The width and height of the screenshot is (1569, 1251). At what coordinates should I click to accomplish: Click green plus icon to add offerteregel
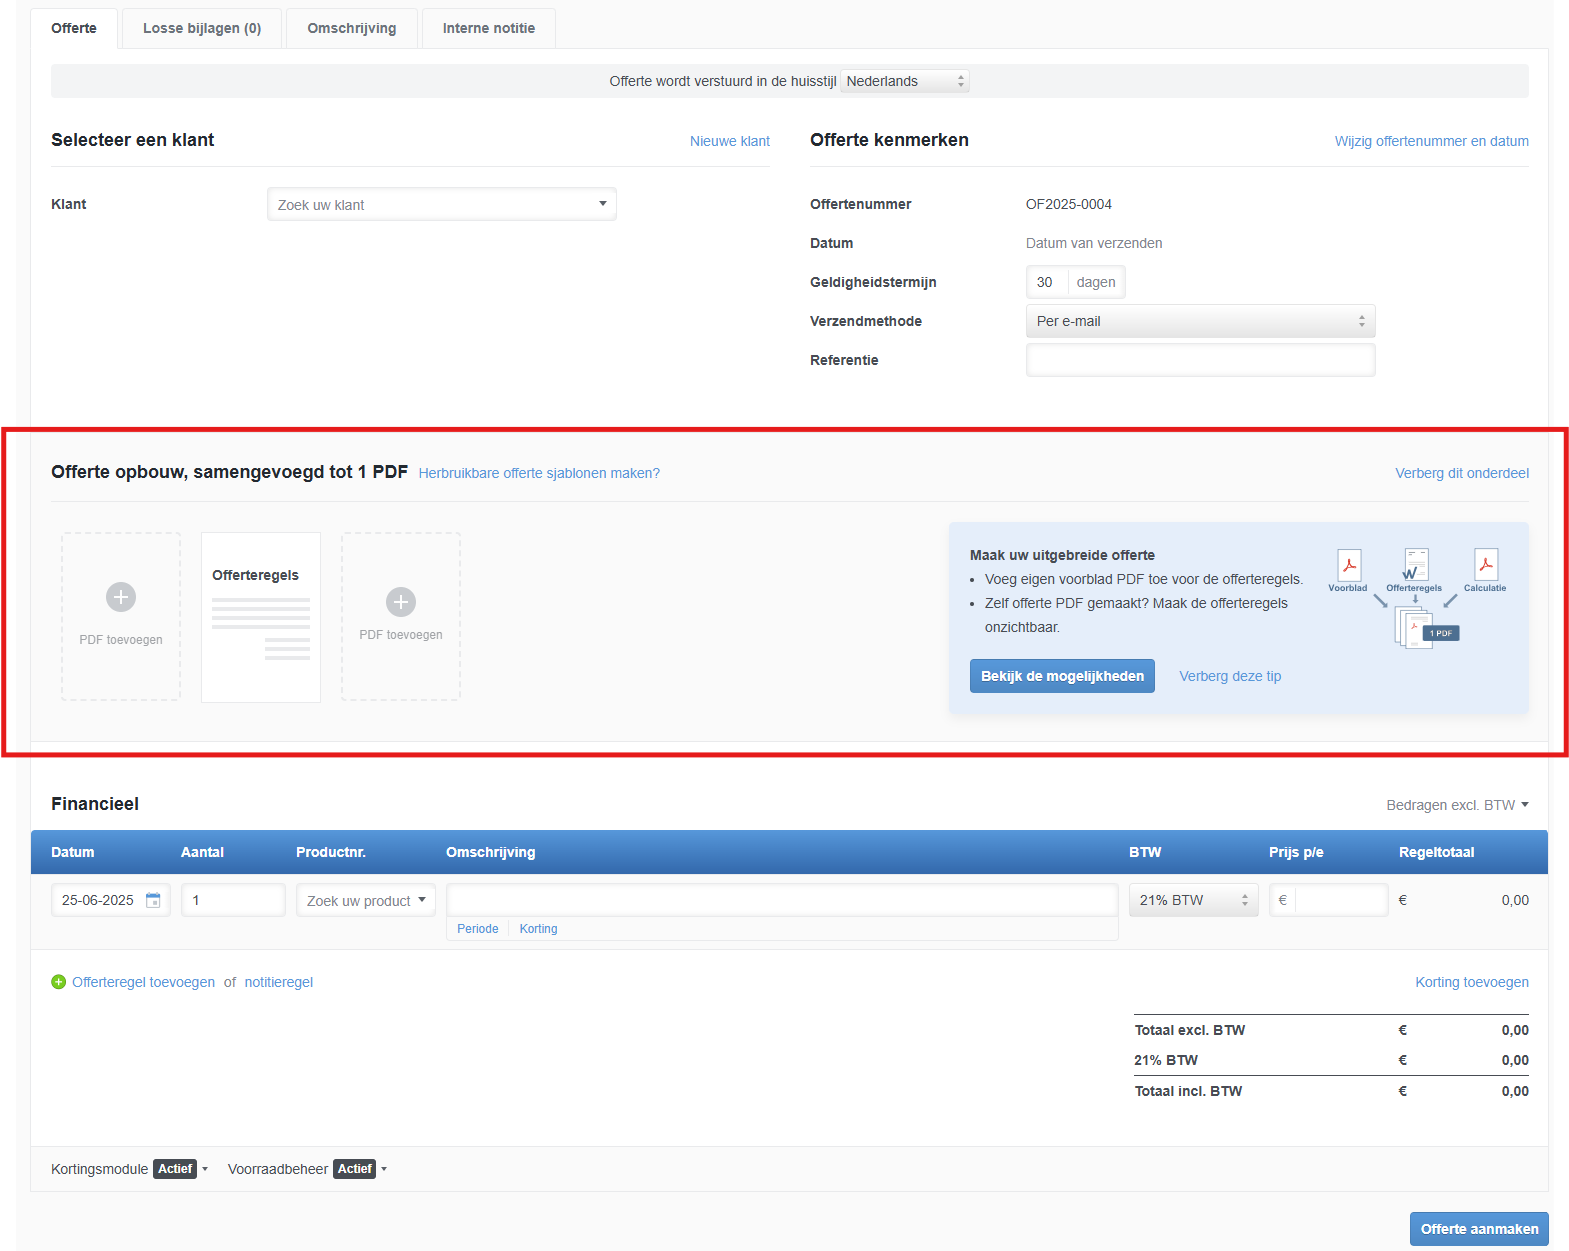coord(59,982)
